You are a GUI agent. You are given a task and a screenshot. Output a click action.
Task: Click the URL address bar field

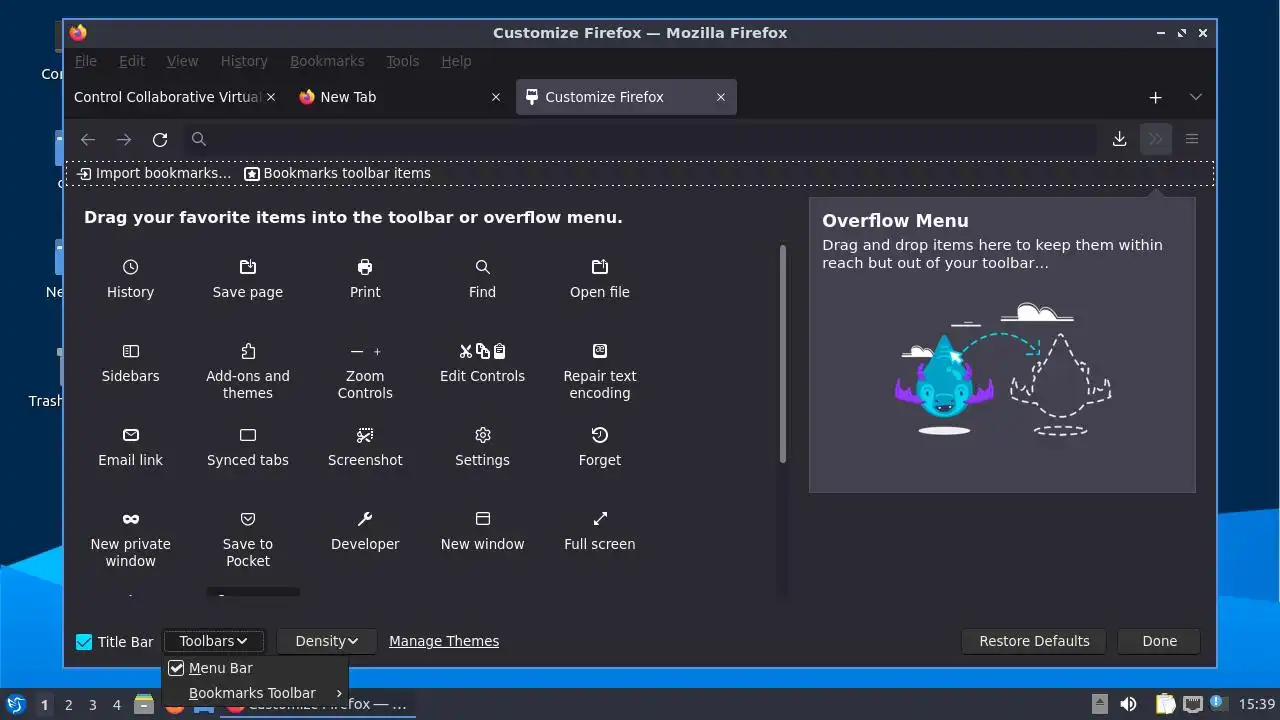coord(640,139)
